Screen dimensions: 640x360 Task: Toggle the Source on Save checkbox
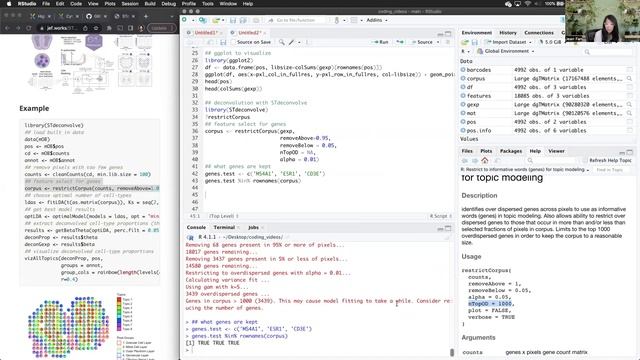point(233,42)
